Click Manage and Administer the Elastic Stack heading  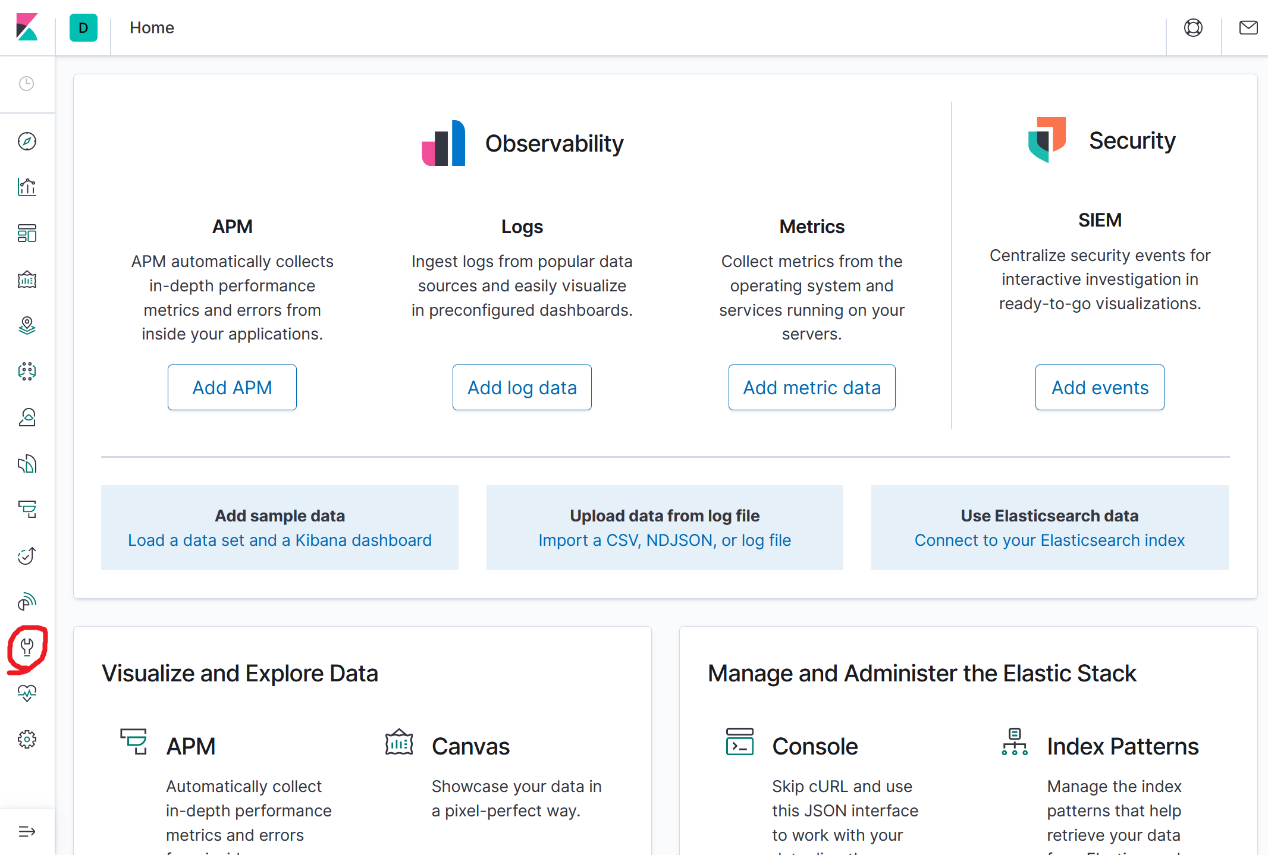coord(922,673)
